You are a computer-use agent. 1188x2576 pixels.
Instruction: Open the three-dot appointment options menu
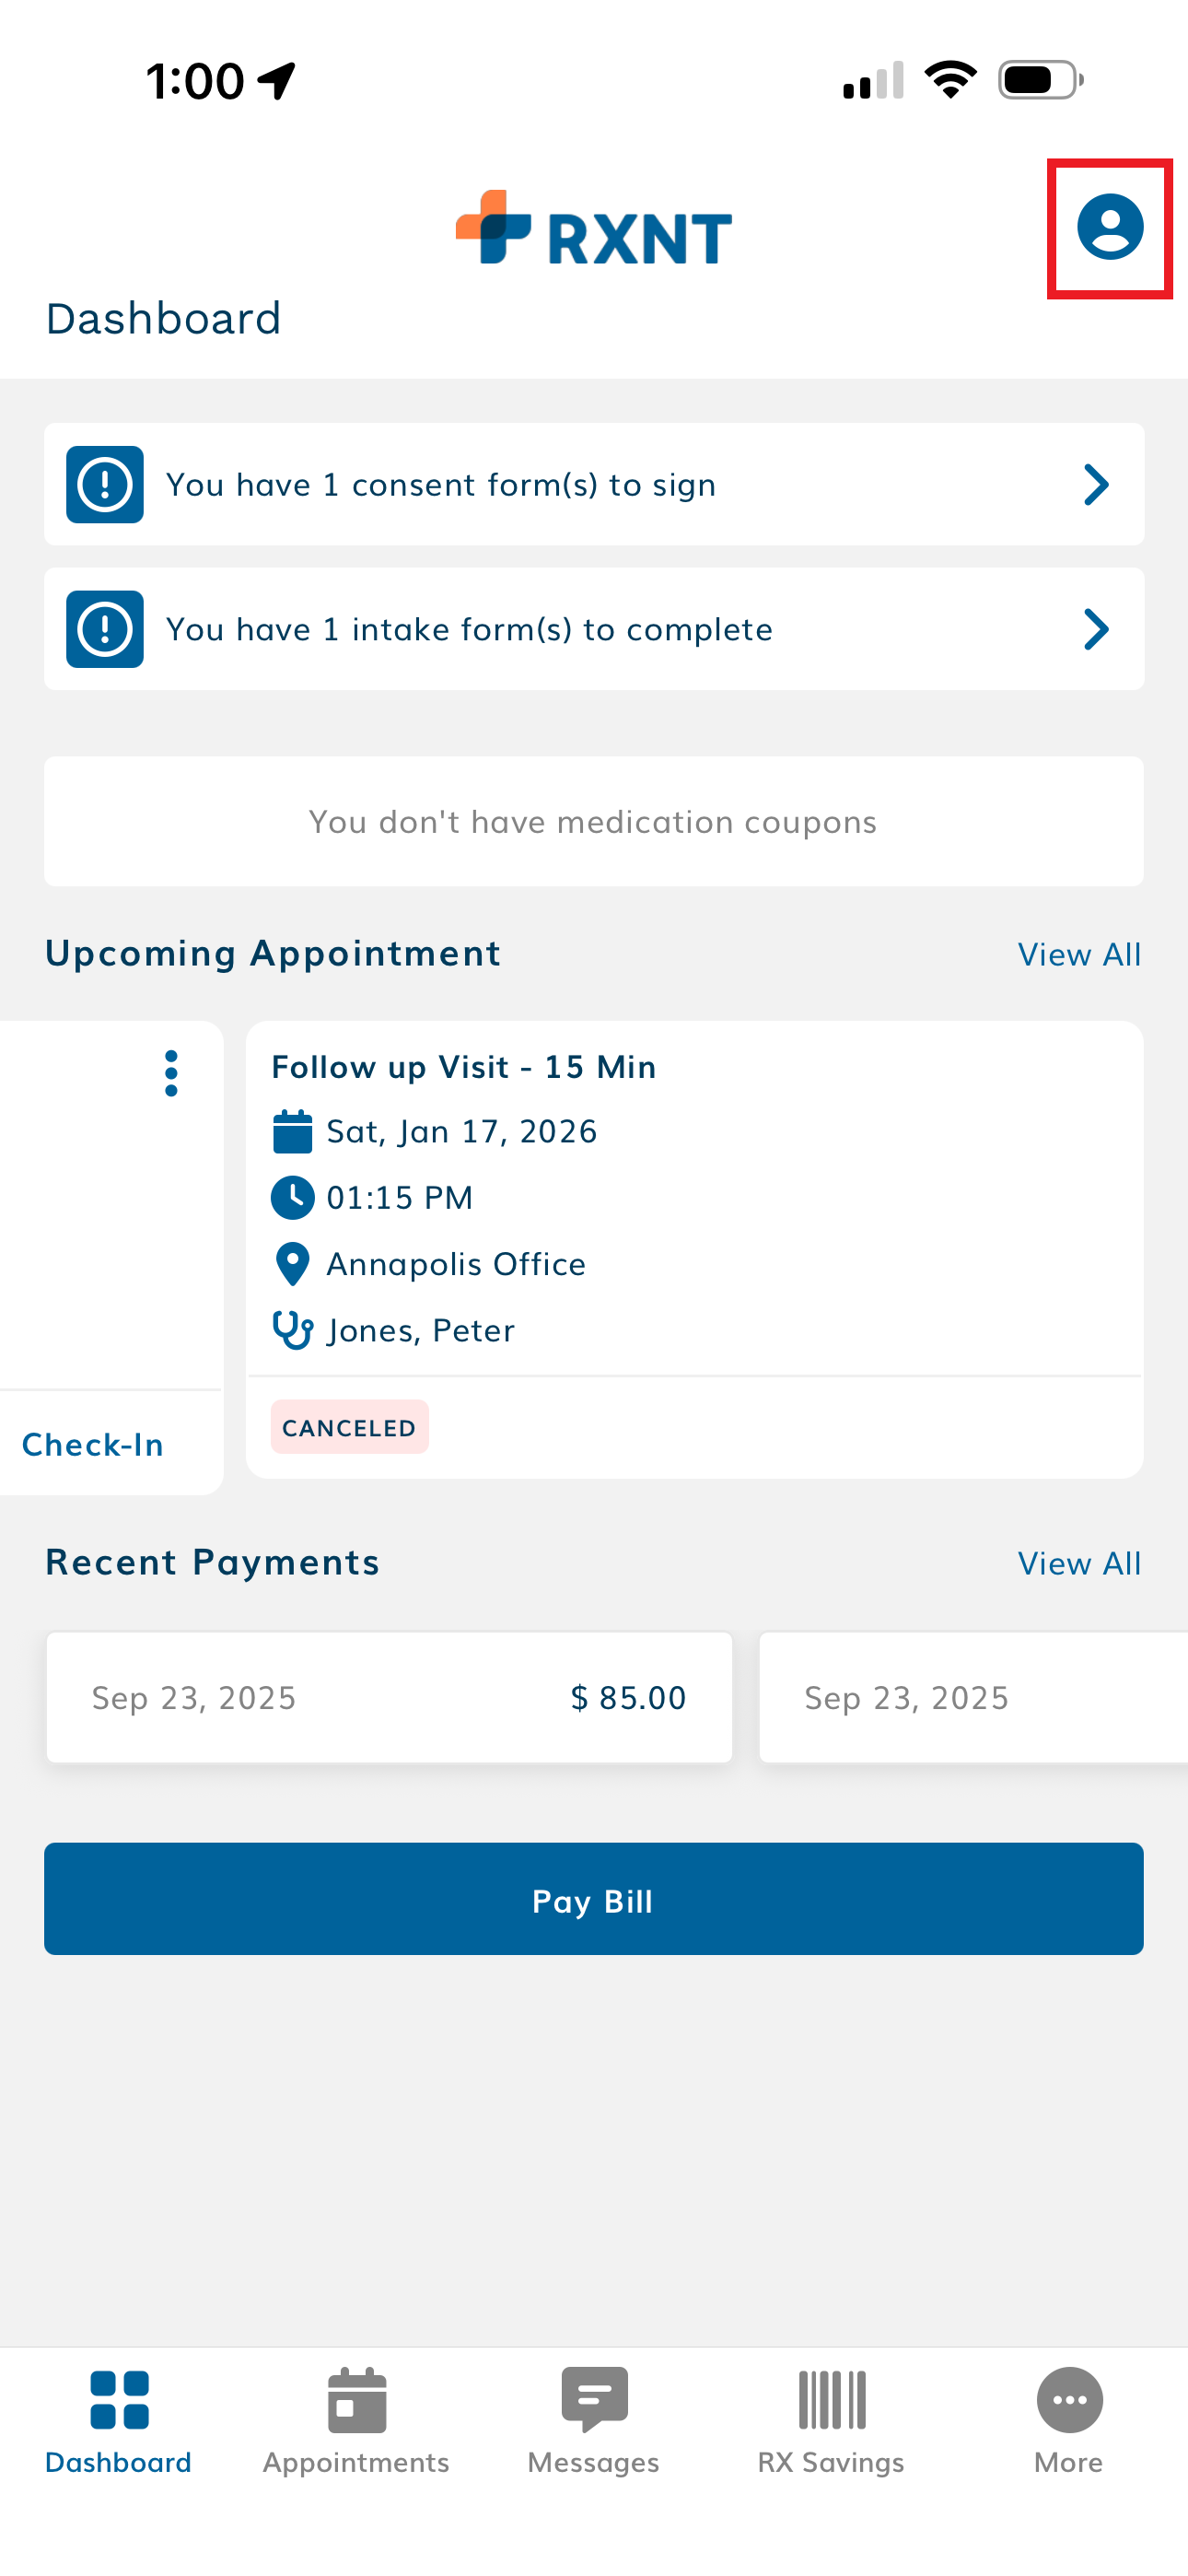point(171,1073)
